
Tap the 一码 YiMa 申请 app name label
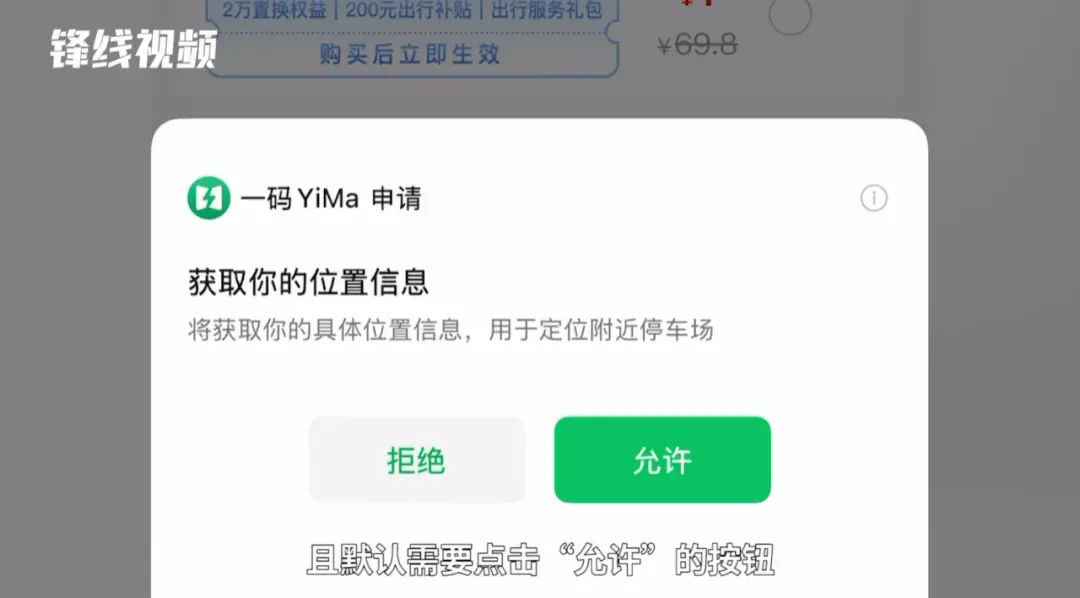[x=331, y=198]
